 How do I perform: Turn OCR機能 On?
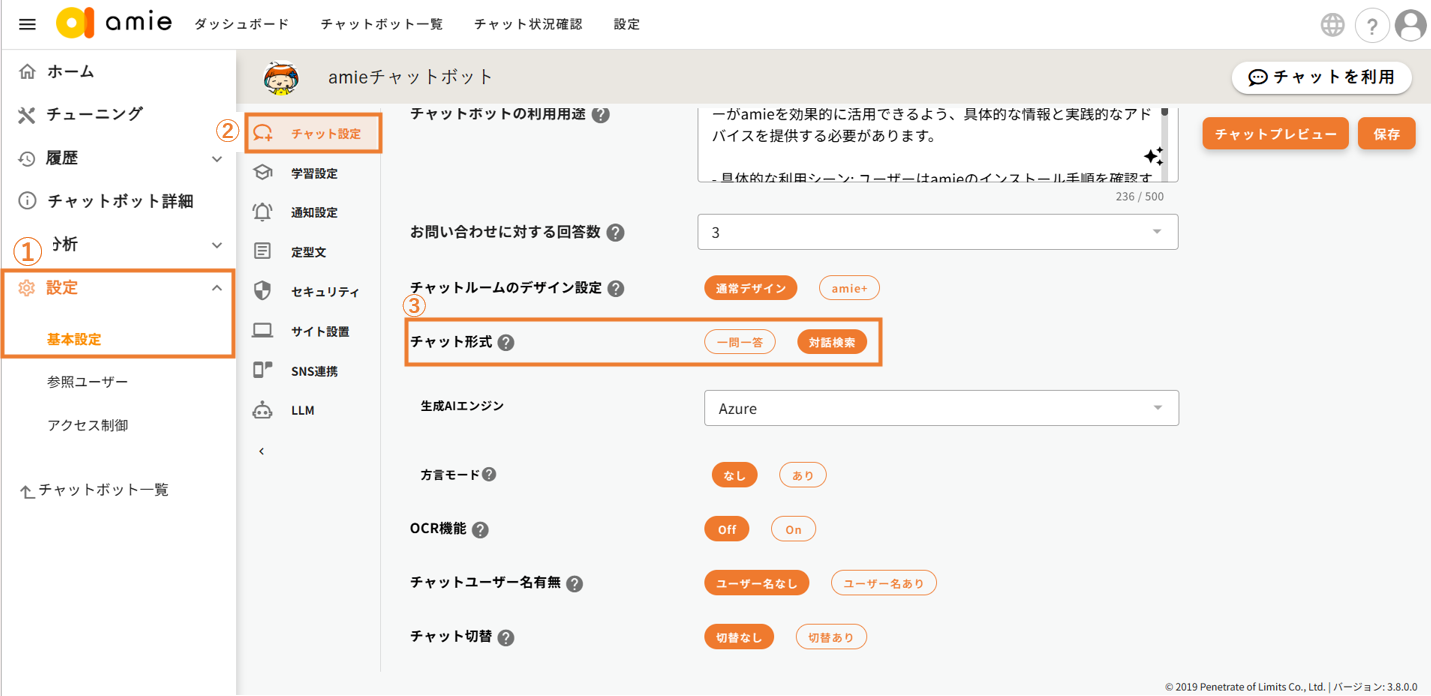click(792, 529)
